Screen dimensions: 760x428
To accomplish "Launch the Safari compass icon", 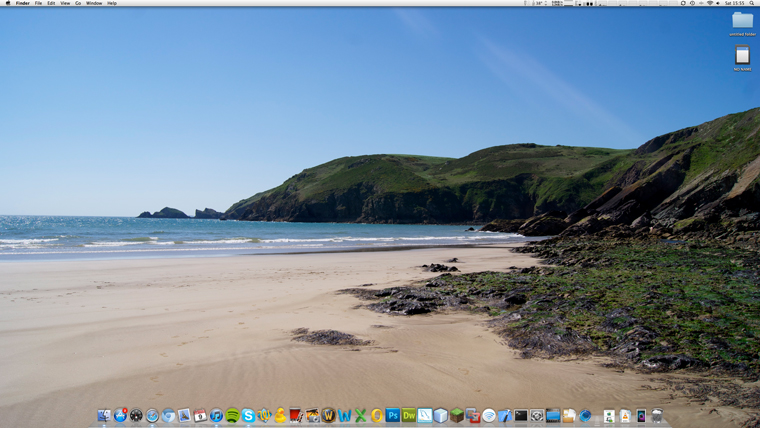I will (x=152, y=415).
